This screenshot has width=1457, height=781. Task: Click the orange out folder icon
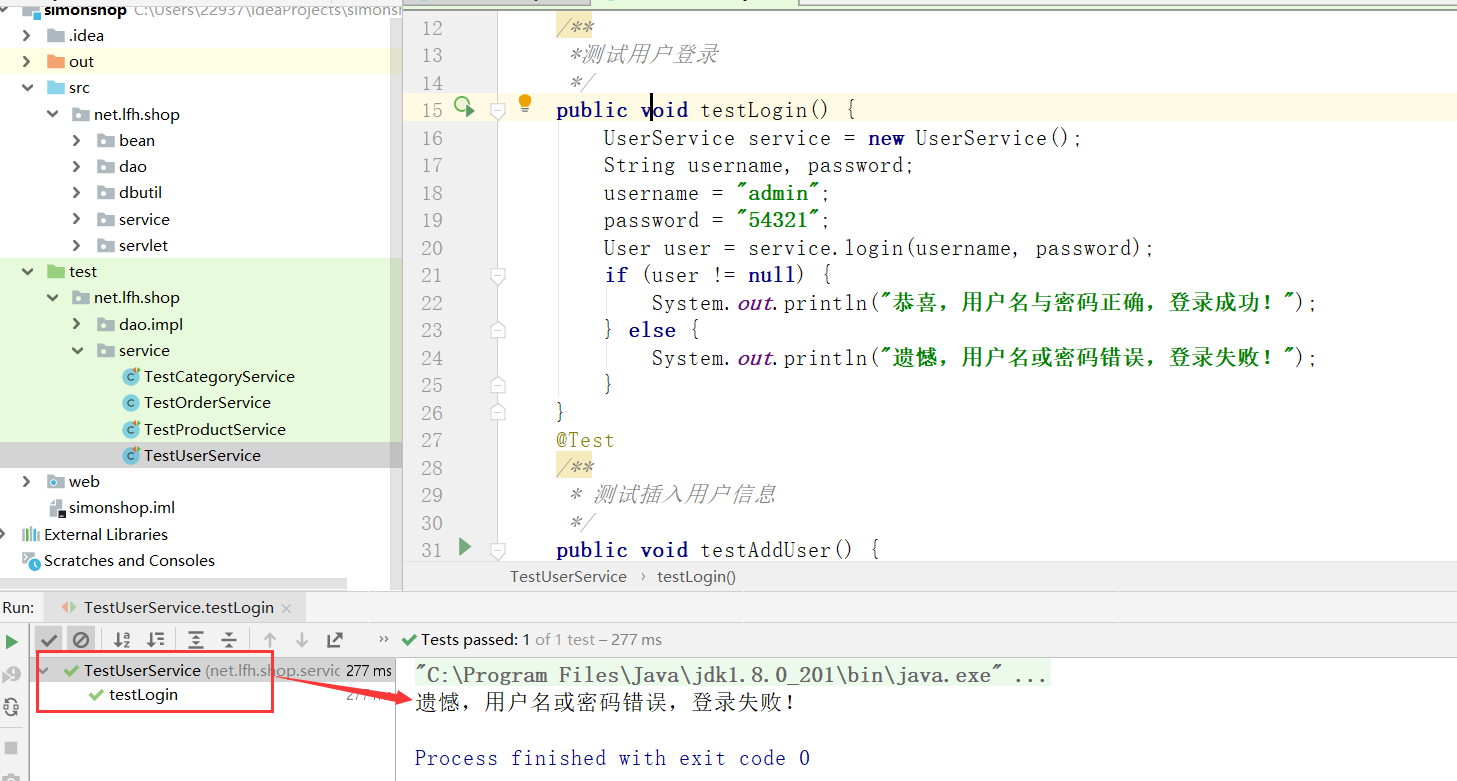(x=56, y=61)
